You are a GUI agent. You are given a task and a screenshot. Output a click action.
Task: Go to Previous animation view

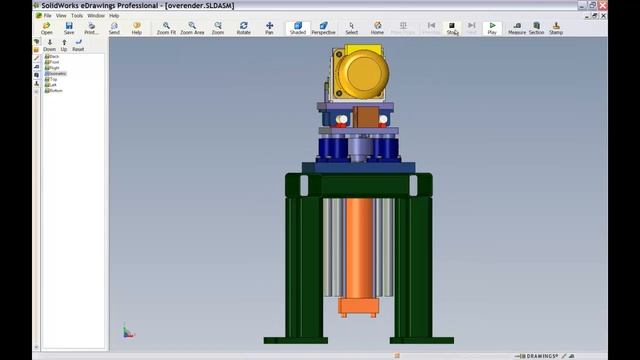(x=431, y=28)
